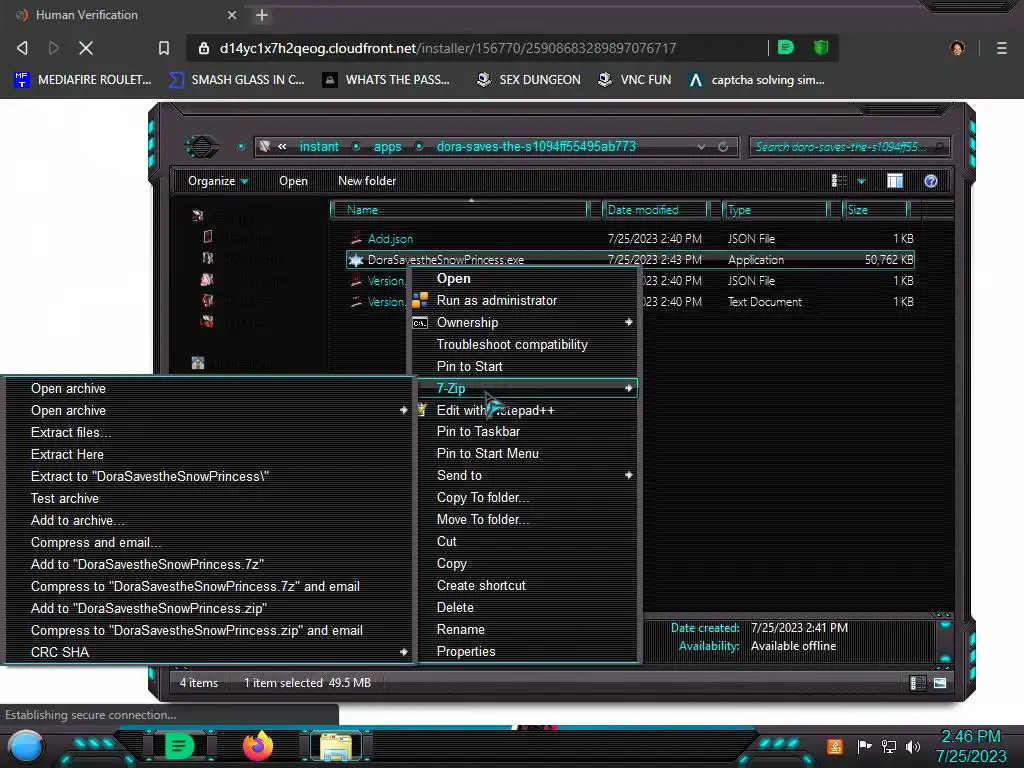Expand the Send to submenu

(x=526, y=475)
